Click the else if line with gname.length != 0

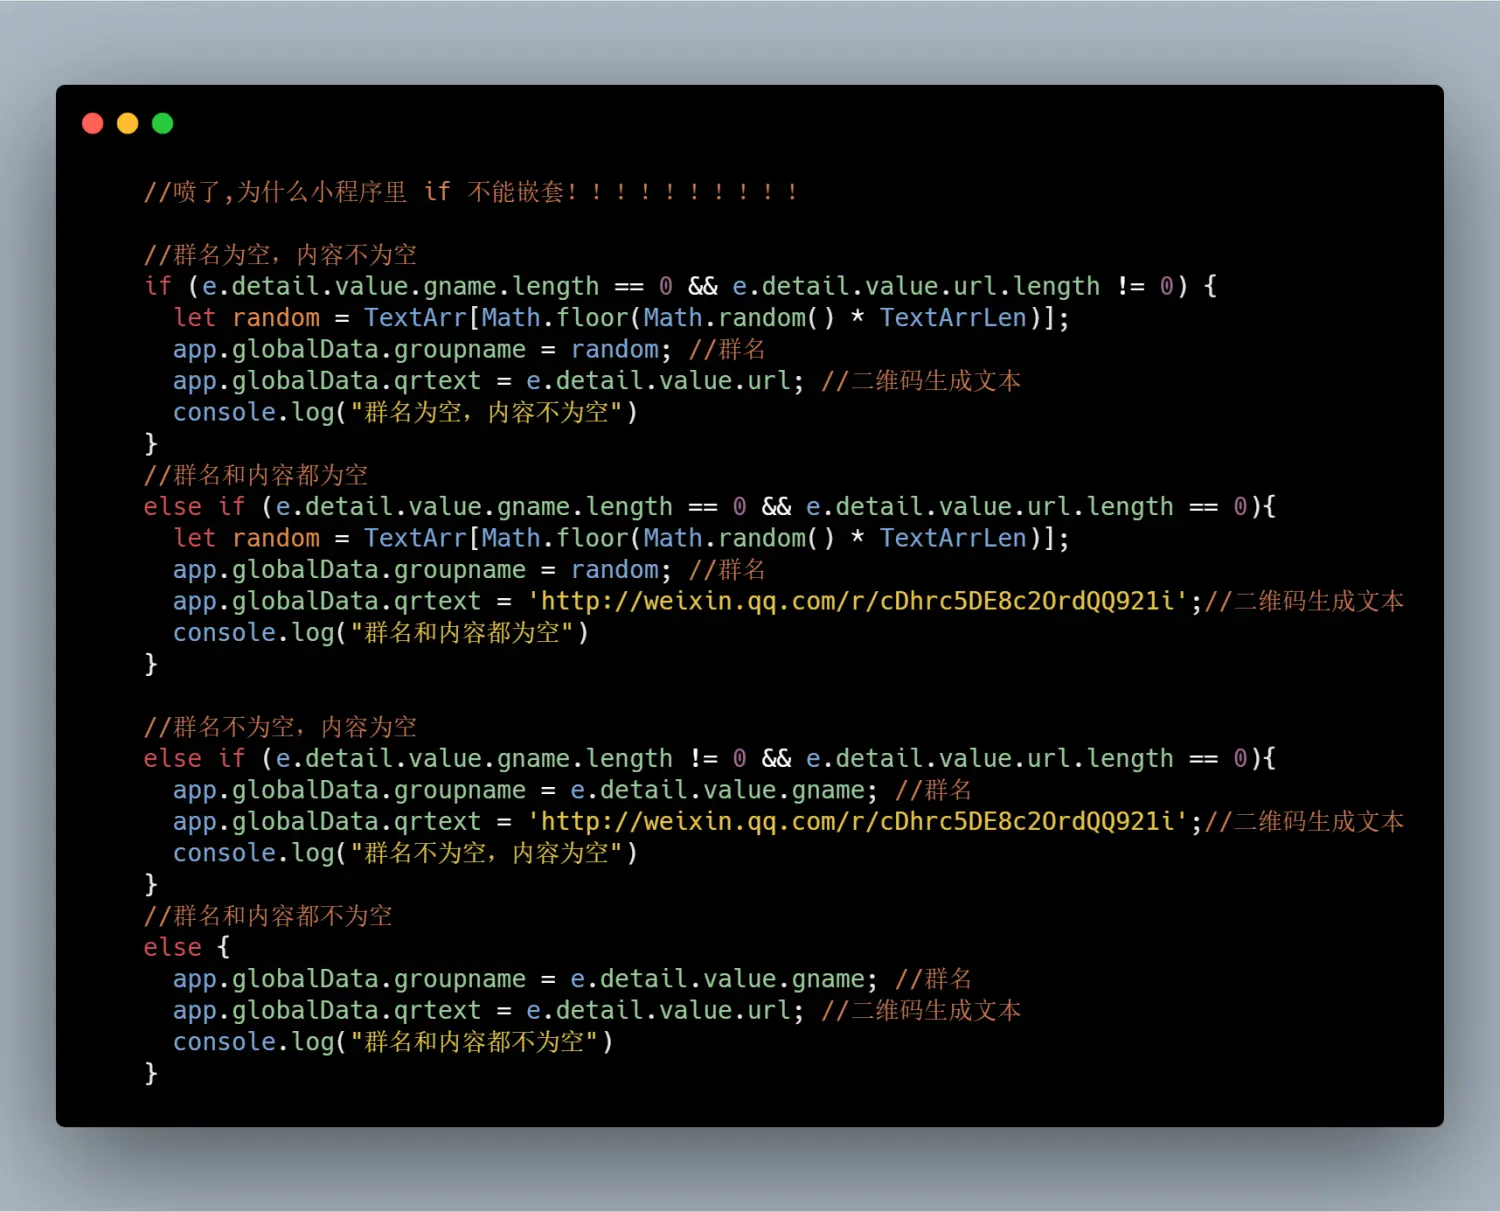pos(710,759)
